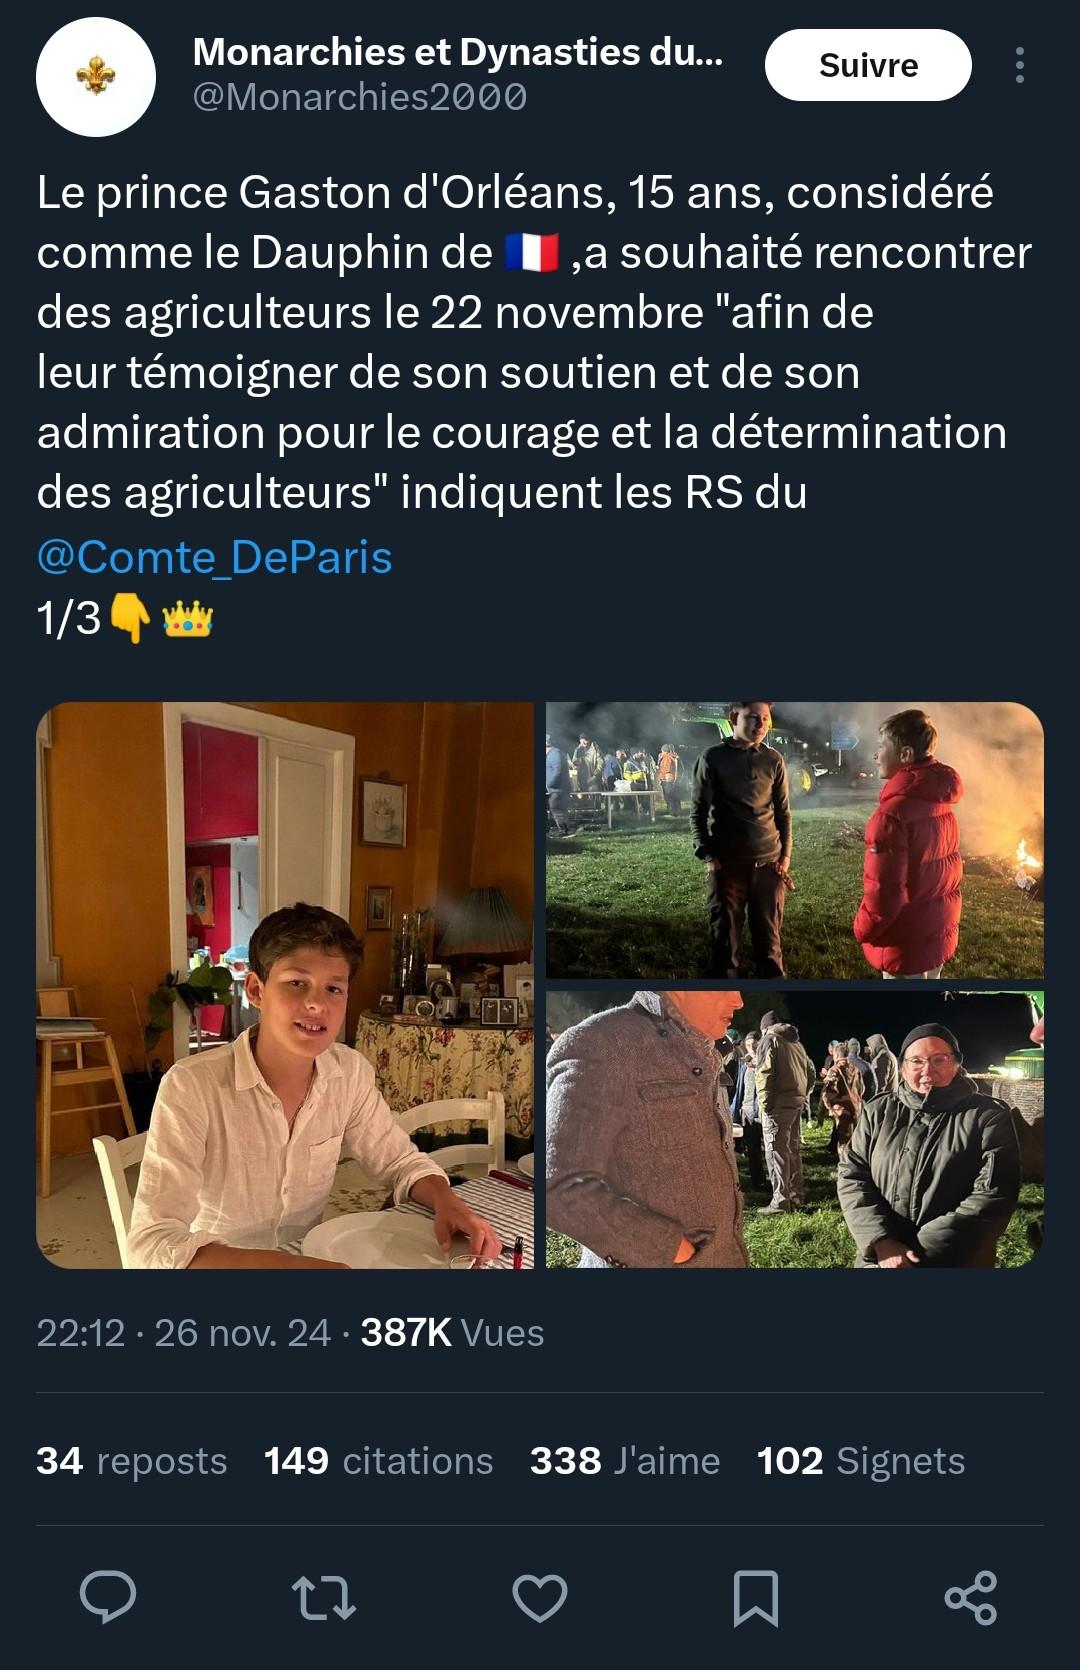The image size is (1080, 1670).
Task: Bookmark the tweet with the bookmark icon
Action: coord(756,1597)
